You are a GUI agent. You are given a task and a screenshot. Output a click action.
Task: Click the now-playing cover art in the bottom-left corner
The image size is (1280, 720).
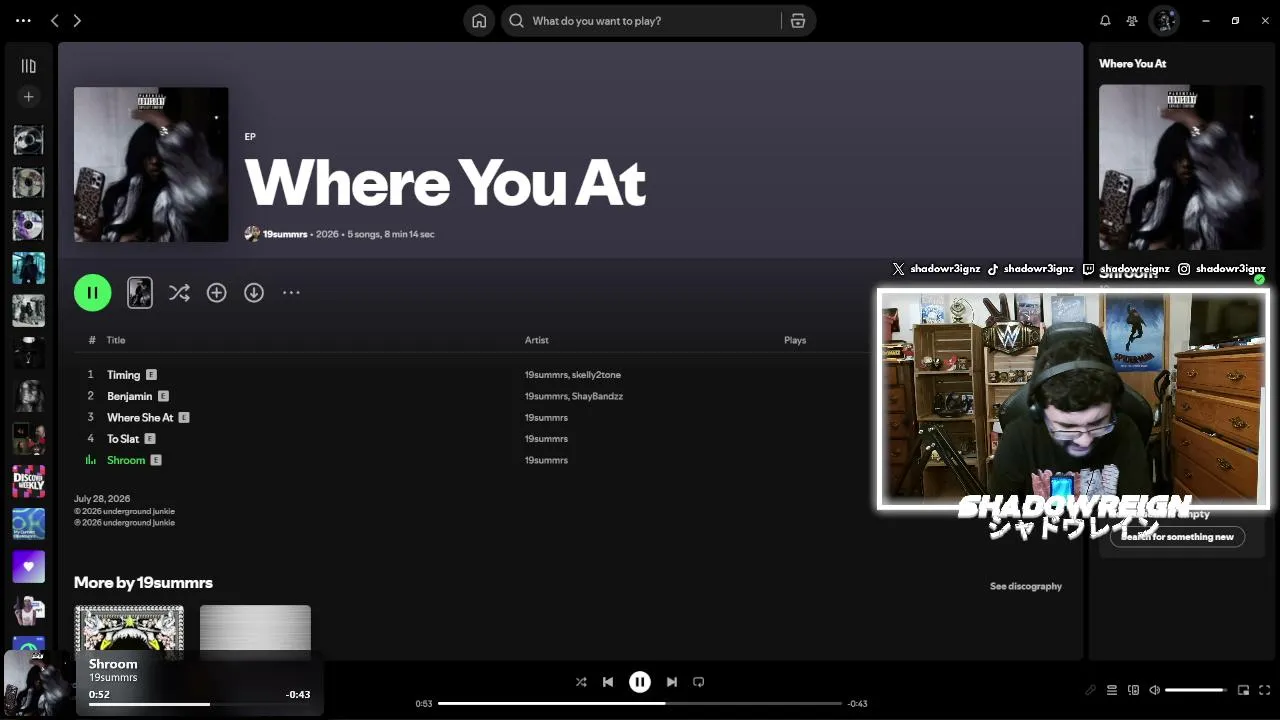coord(38,683)
